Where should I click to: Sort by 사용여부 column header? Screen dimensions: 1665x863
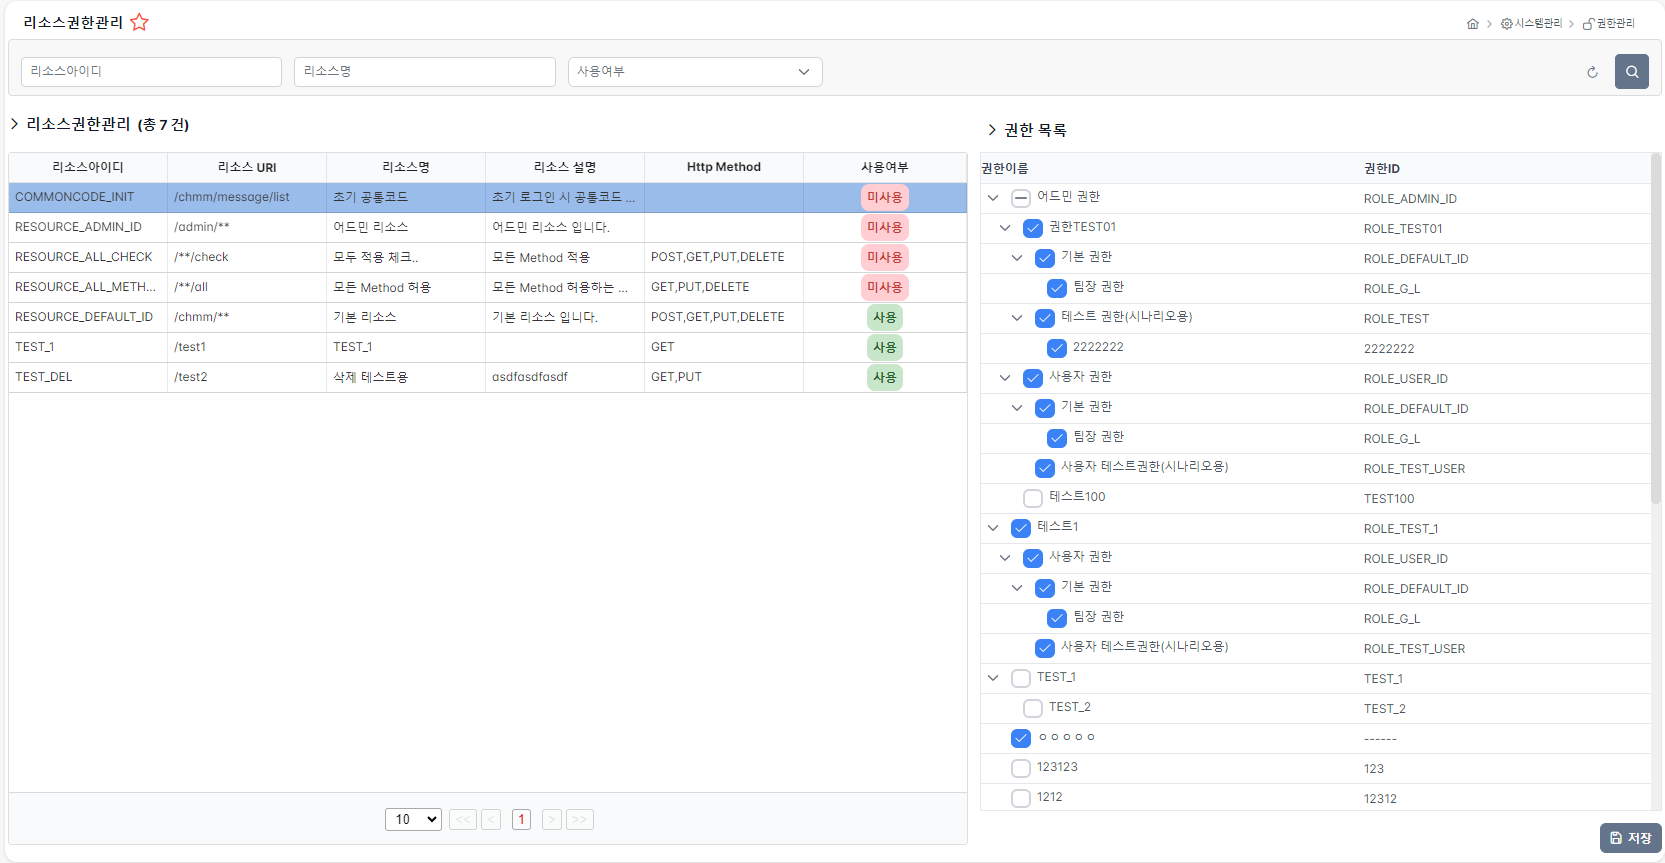[x=885, y=167]
